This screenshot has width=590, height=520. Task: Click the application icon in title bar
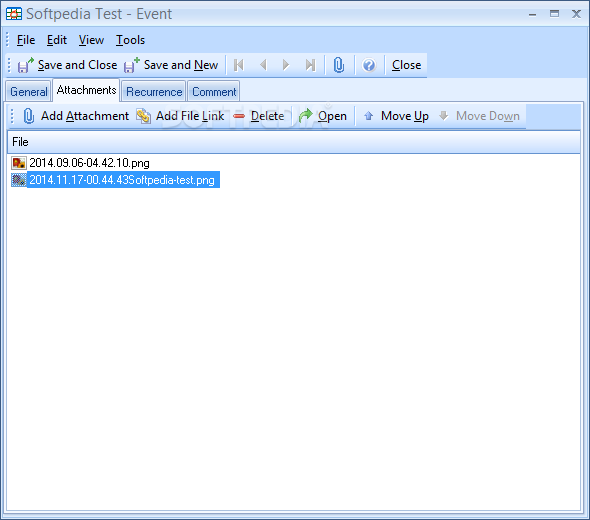14,14
